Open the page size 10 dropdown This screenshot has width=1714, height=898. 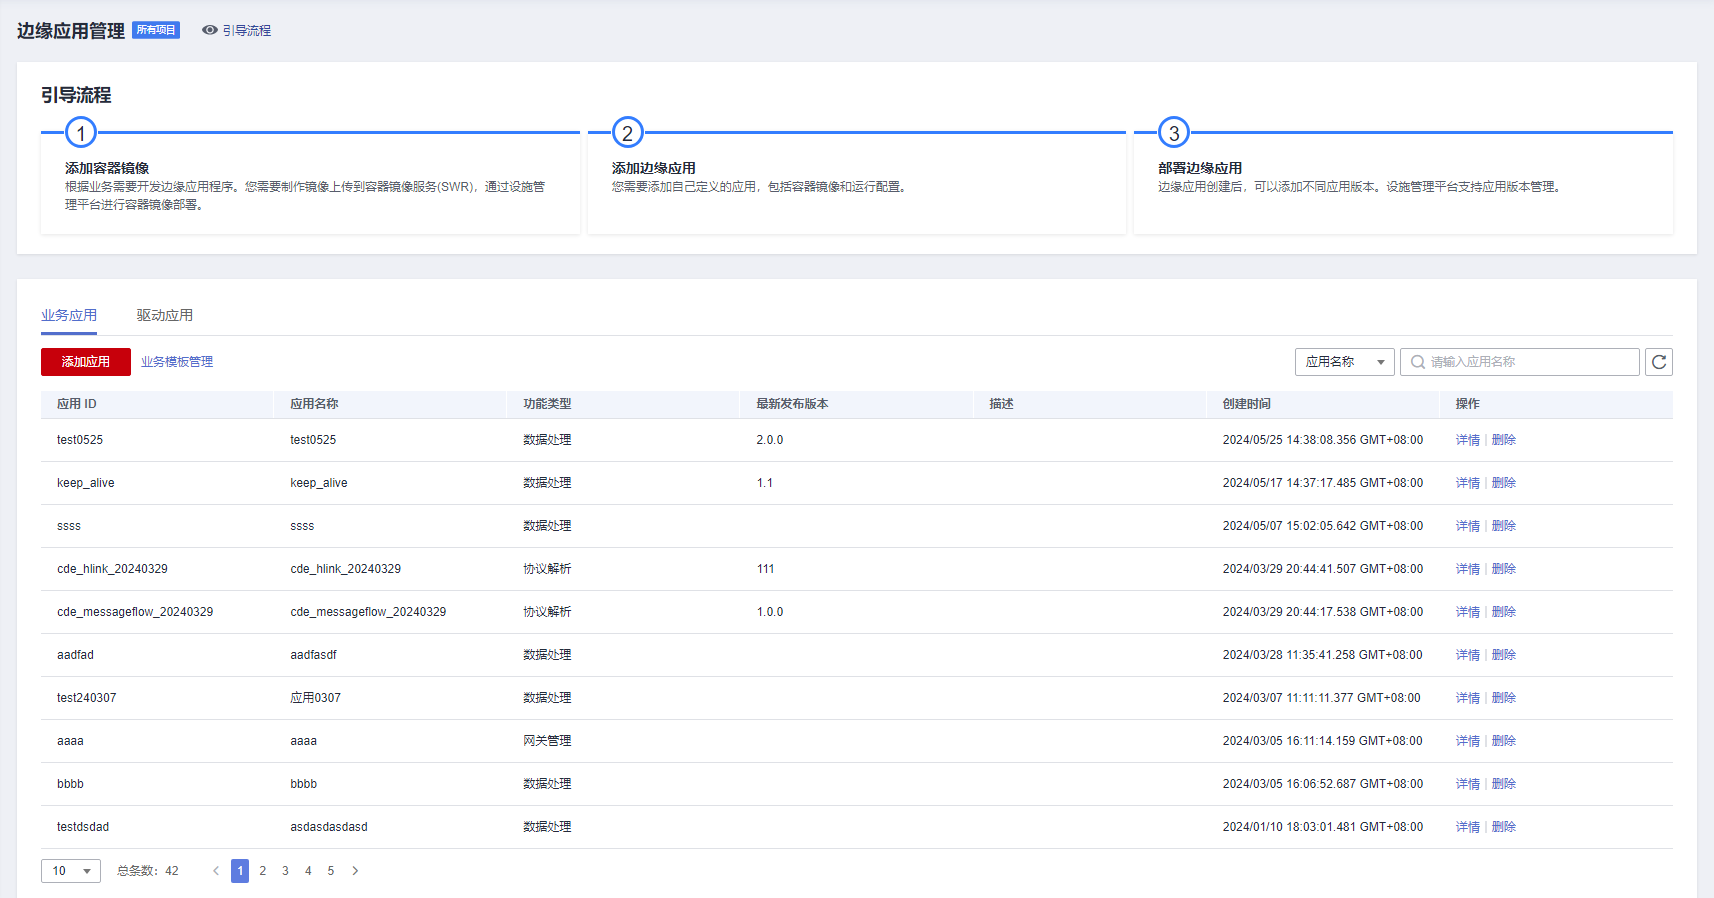(x=71, y=871)
